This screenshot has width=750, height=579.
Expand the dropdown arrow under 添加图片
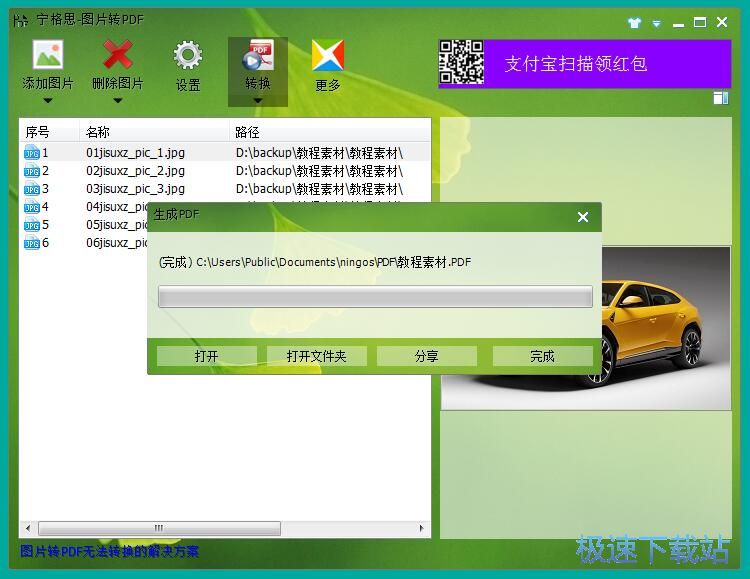point(48,100)
